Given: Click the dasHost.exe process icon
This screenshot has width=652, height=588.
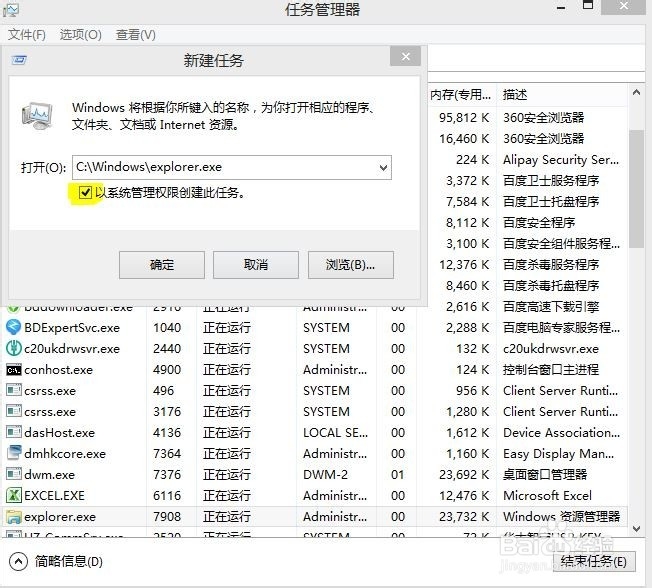Looking at the screenshot, I should [13, 432].
